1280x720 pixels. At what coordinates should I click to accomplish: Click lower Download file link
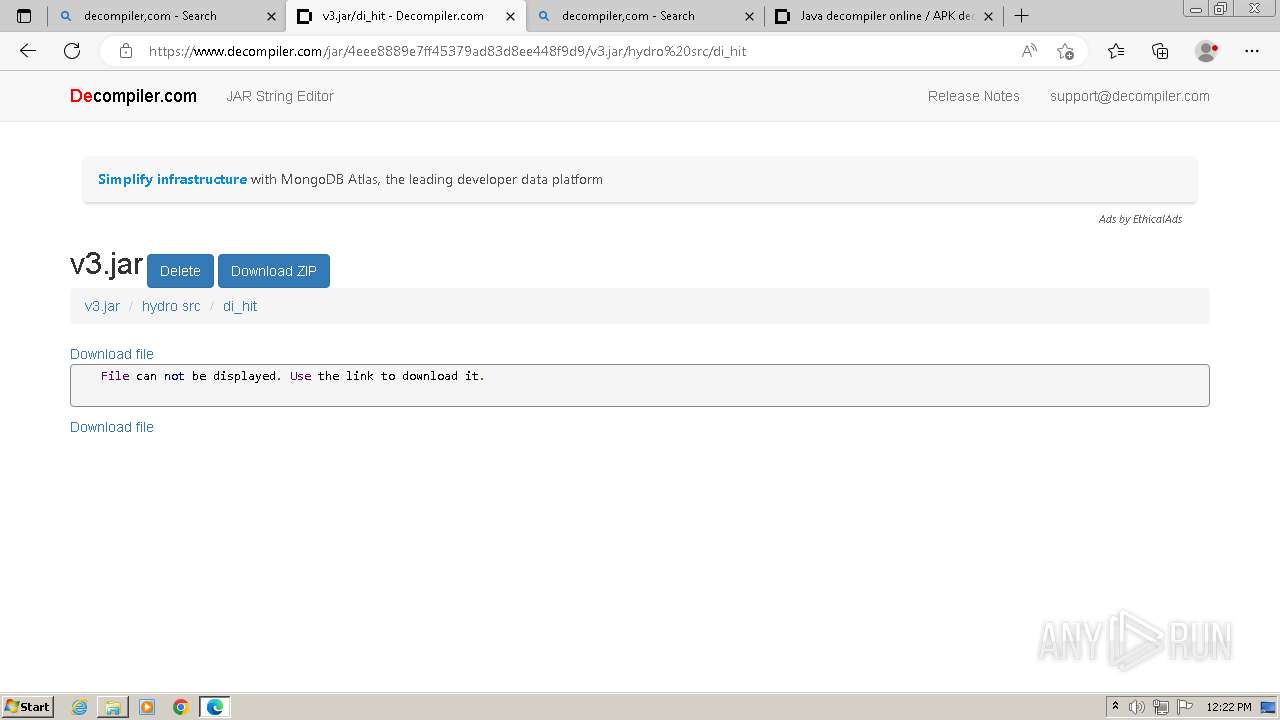pos(112,427)
